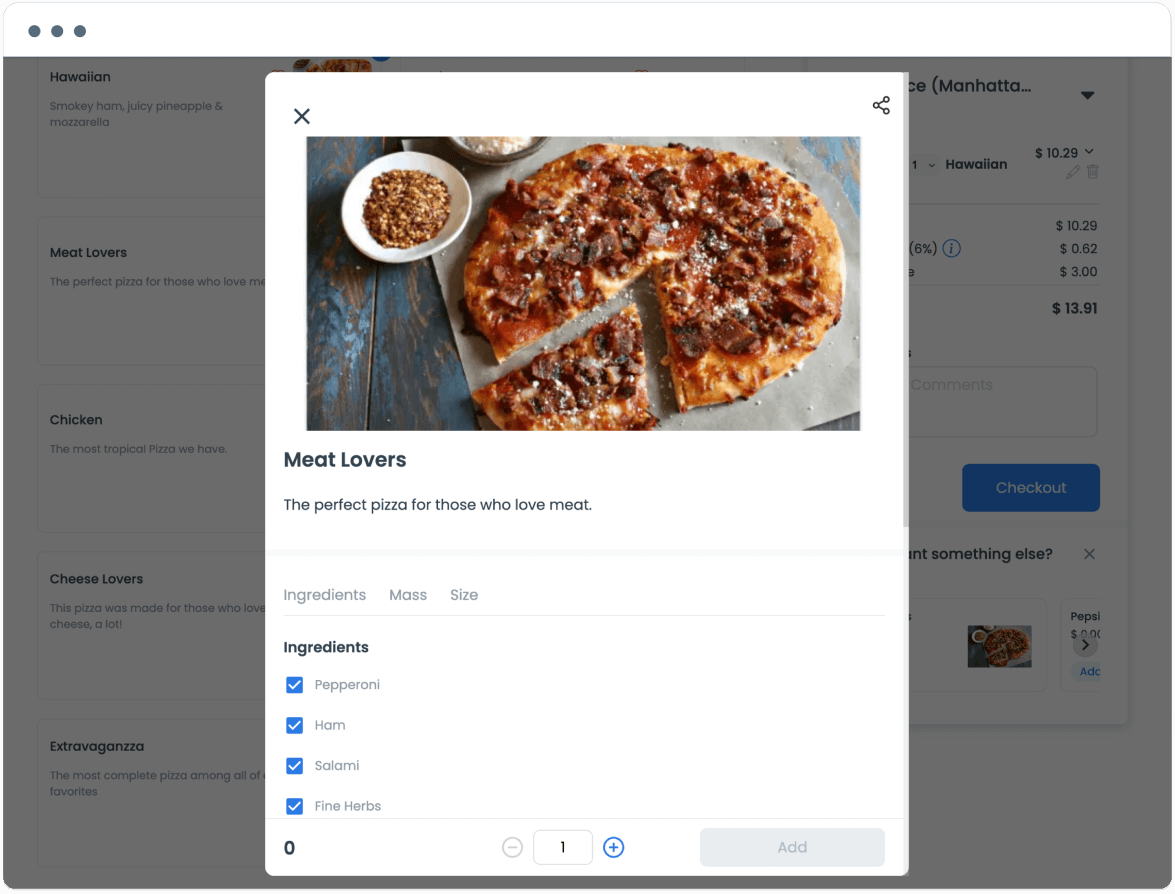Expand the Hawaiian $ 10.29 price chevron
Image resolution: width=1175 pixels, height=894 pixels.
pyautogui.click(x=1089, y=152)
